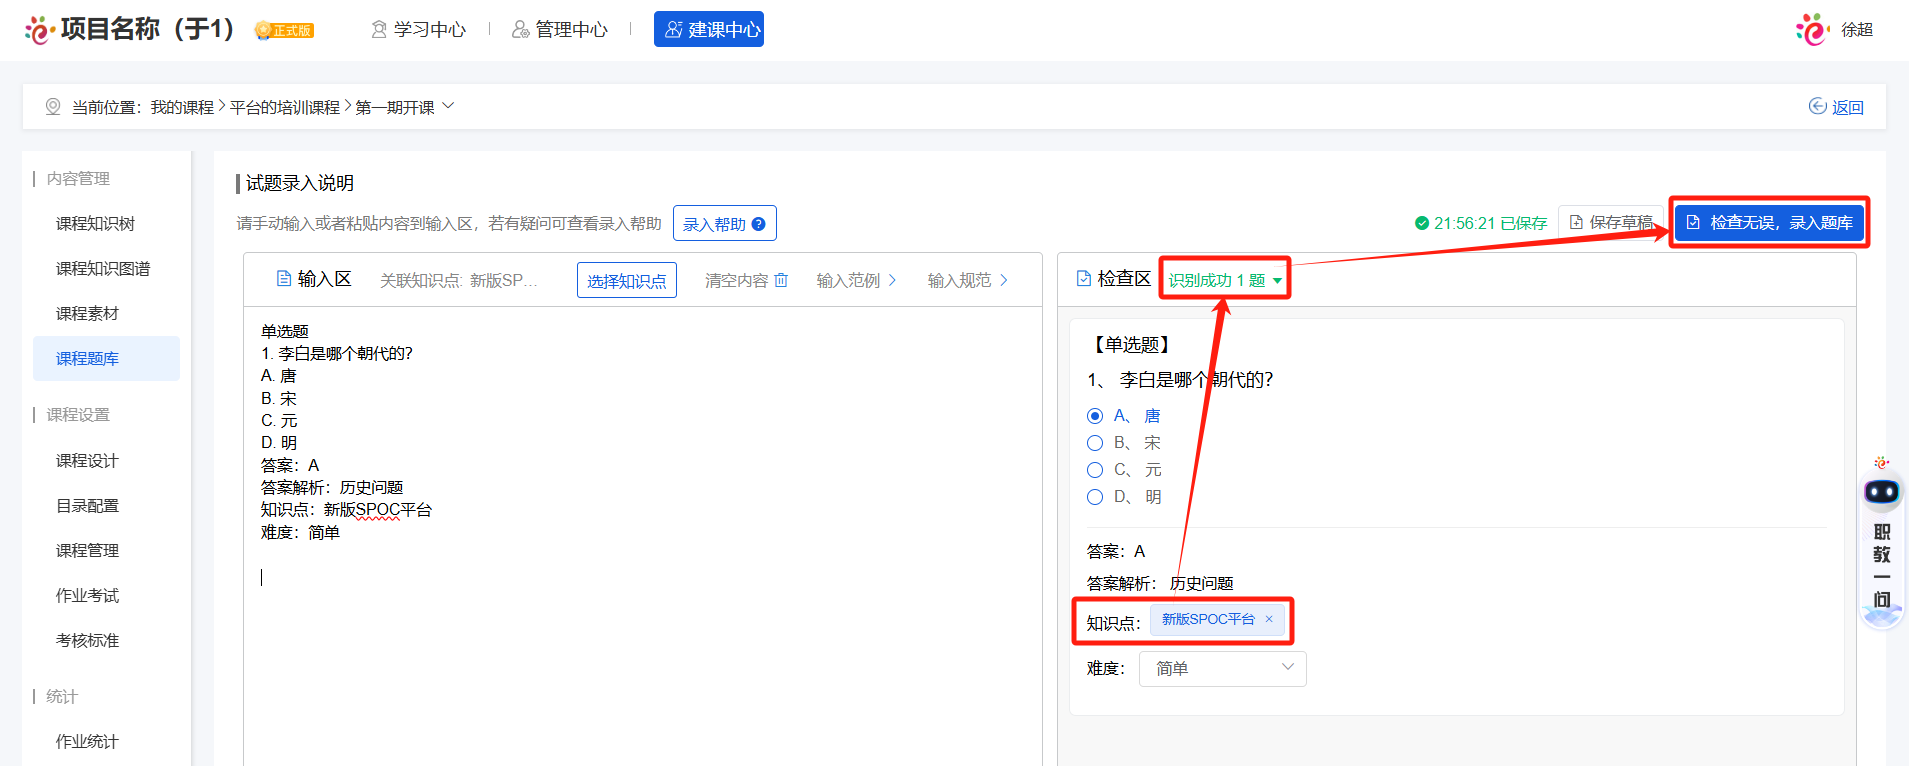
Task: Click the return arrow icon labeled 返回
Action: coord(1818,107)
